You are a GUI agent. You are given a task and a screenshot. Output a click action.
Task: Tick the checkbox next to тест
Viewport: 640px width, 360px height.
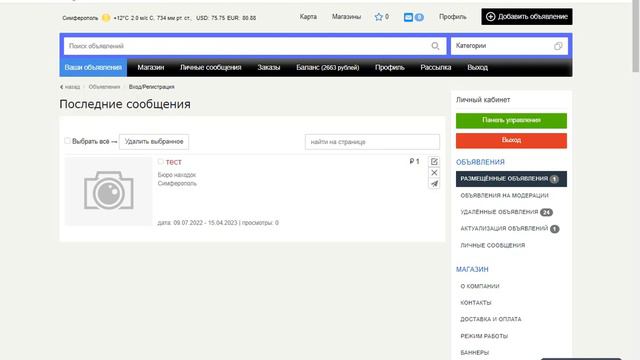(161, 162)
